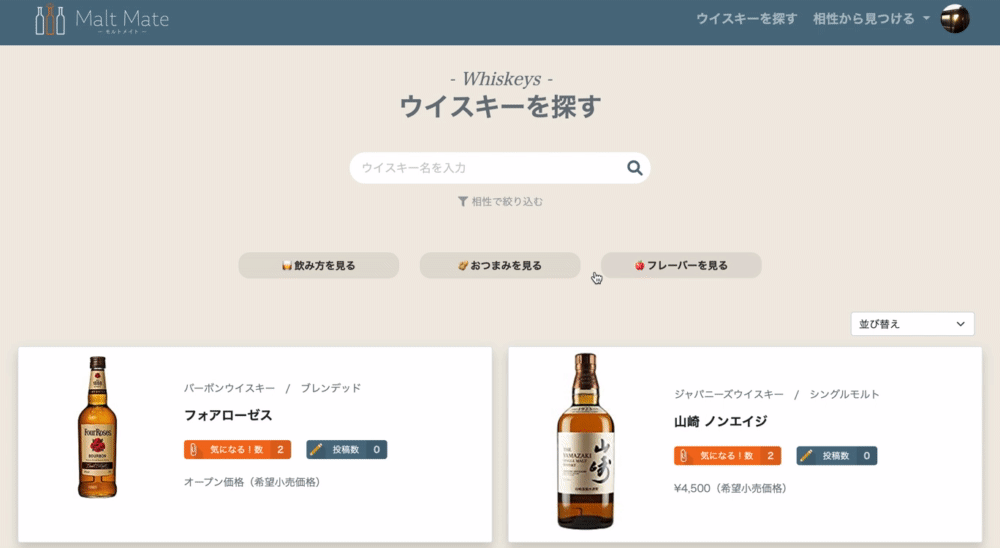Click the clip icon on 山崎 気になる badge
Screen dimensions: 1000x548
point(684,455)
